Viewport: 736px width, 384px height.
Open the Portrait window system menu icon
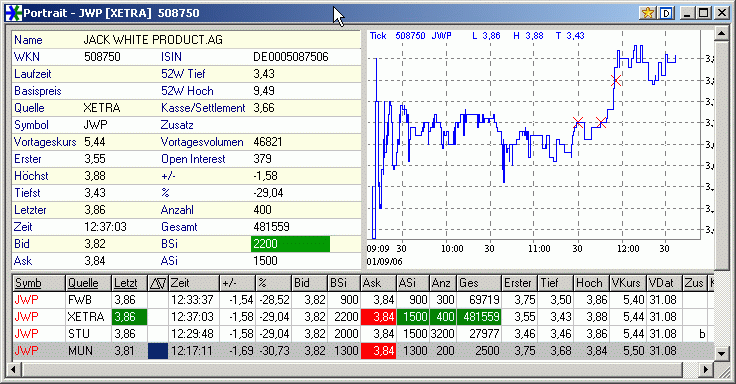(x=14, y=13)
